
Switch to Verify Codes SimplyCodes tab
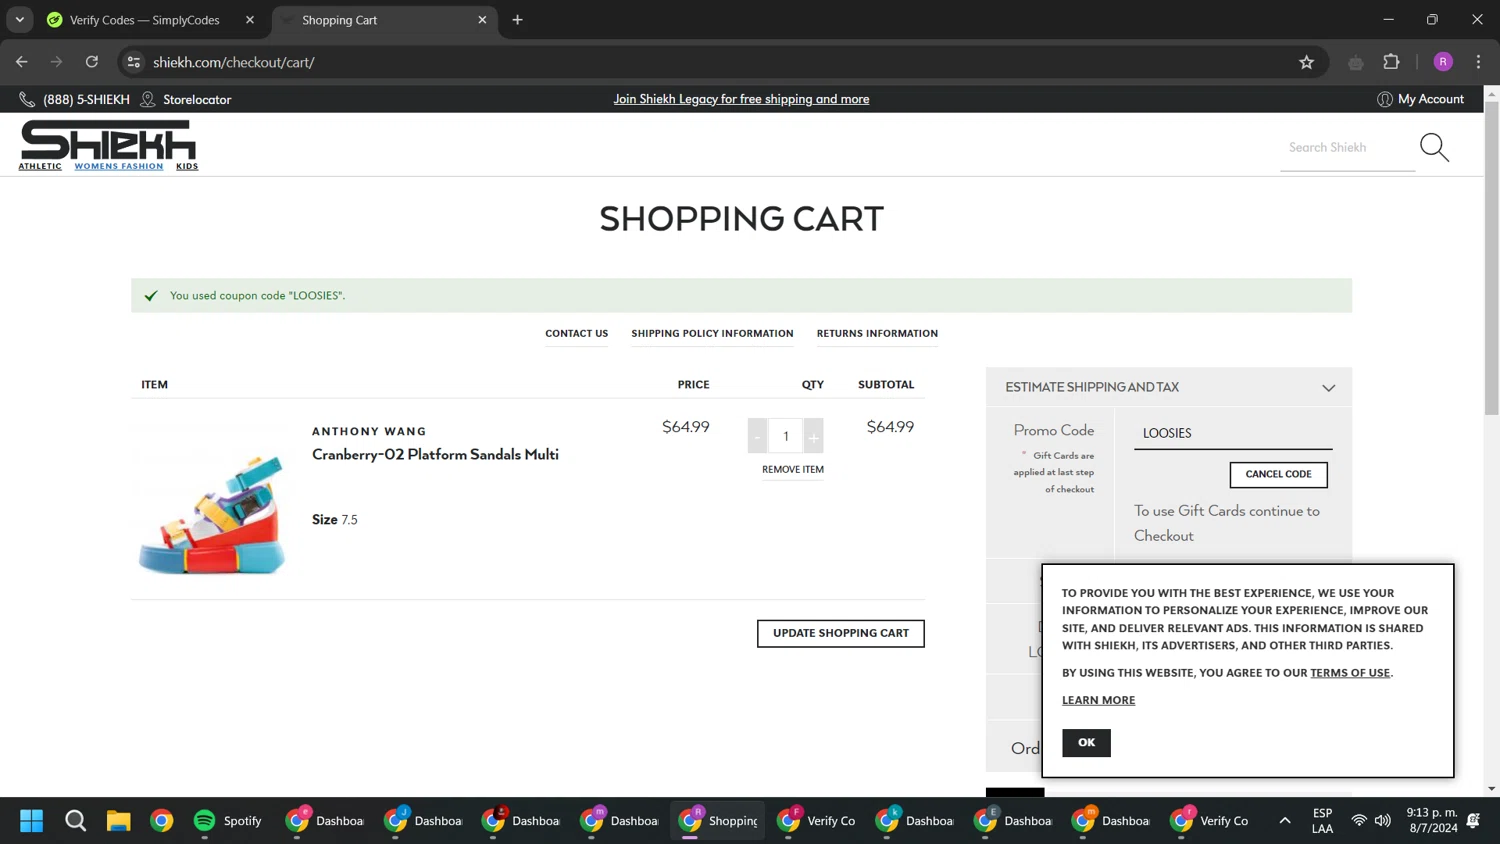(145, 20)
